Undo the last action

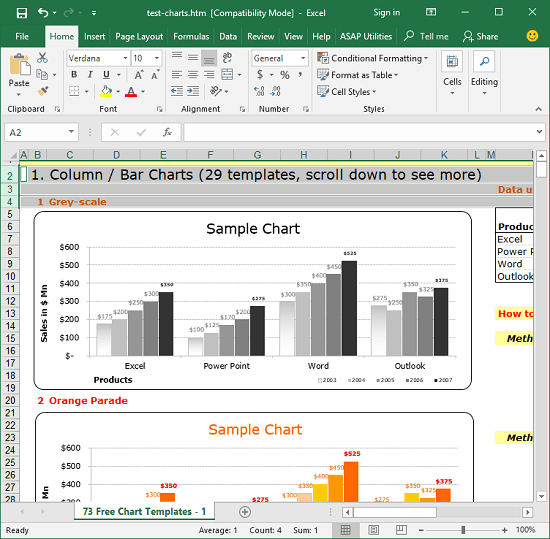[43, 13]
